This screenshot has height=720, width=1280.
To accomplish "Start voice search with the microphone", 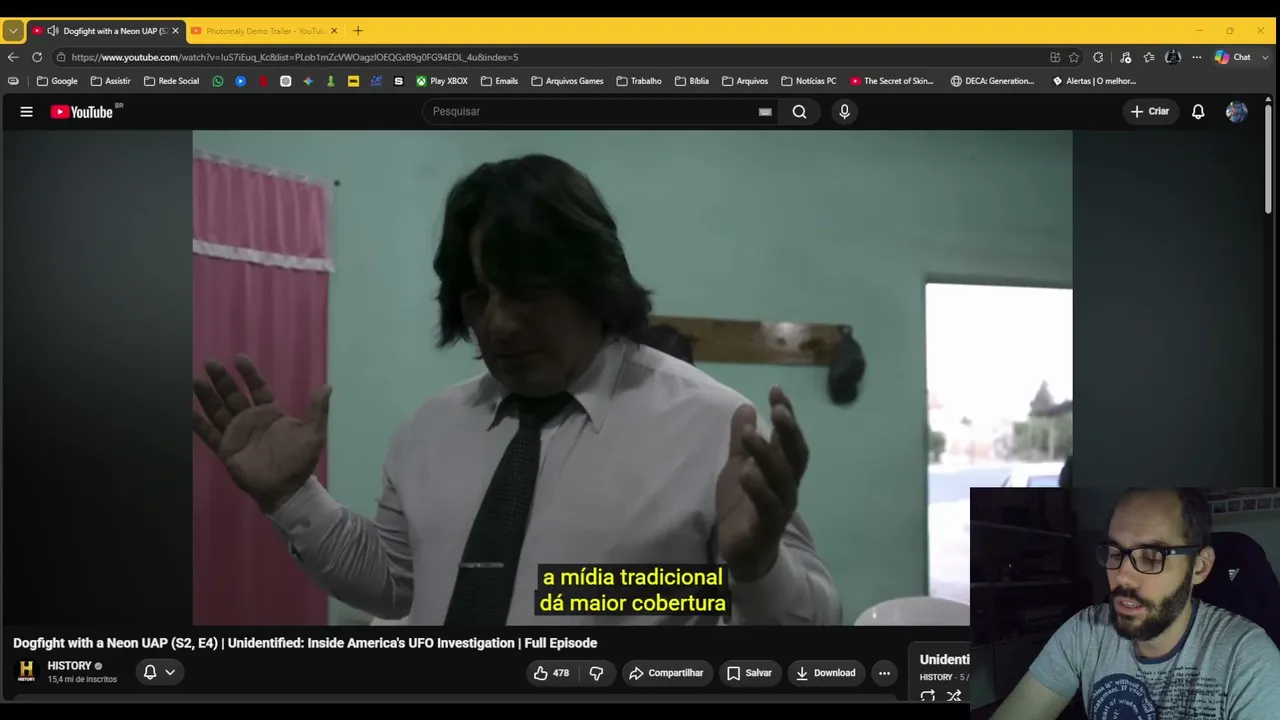I will (844, 112).
